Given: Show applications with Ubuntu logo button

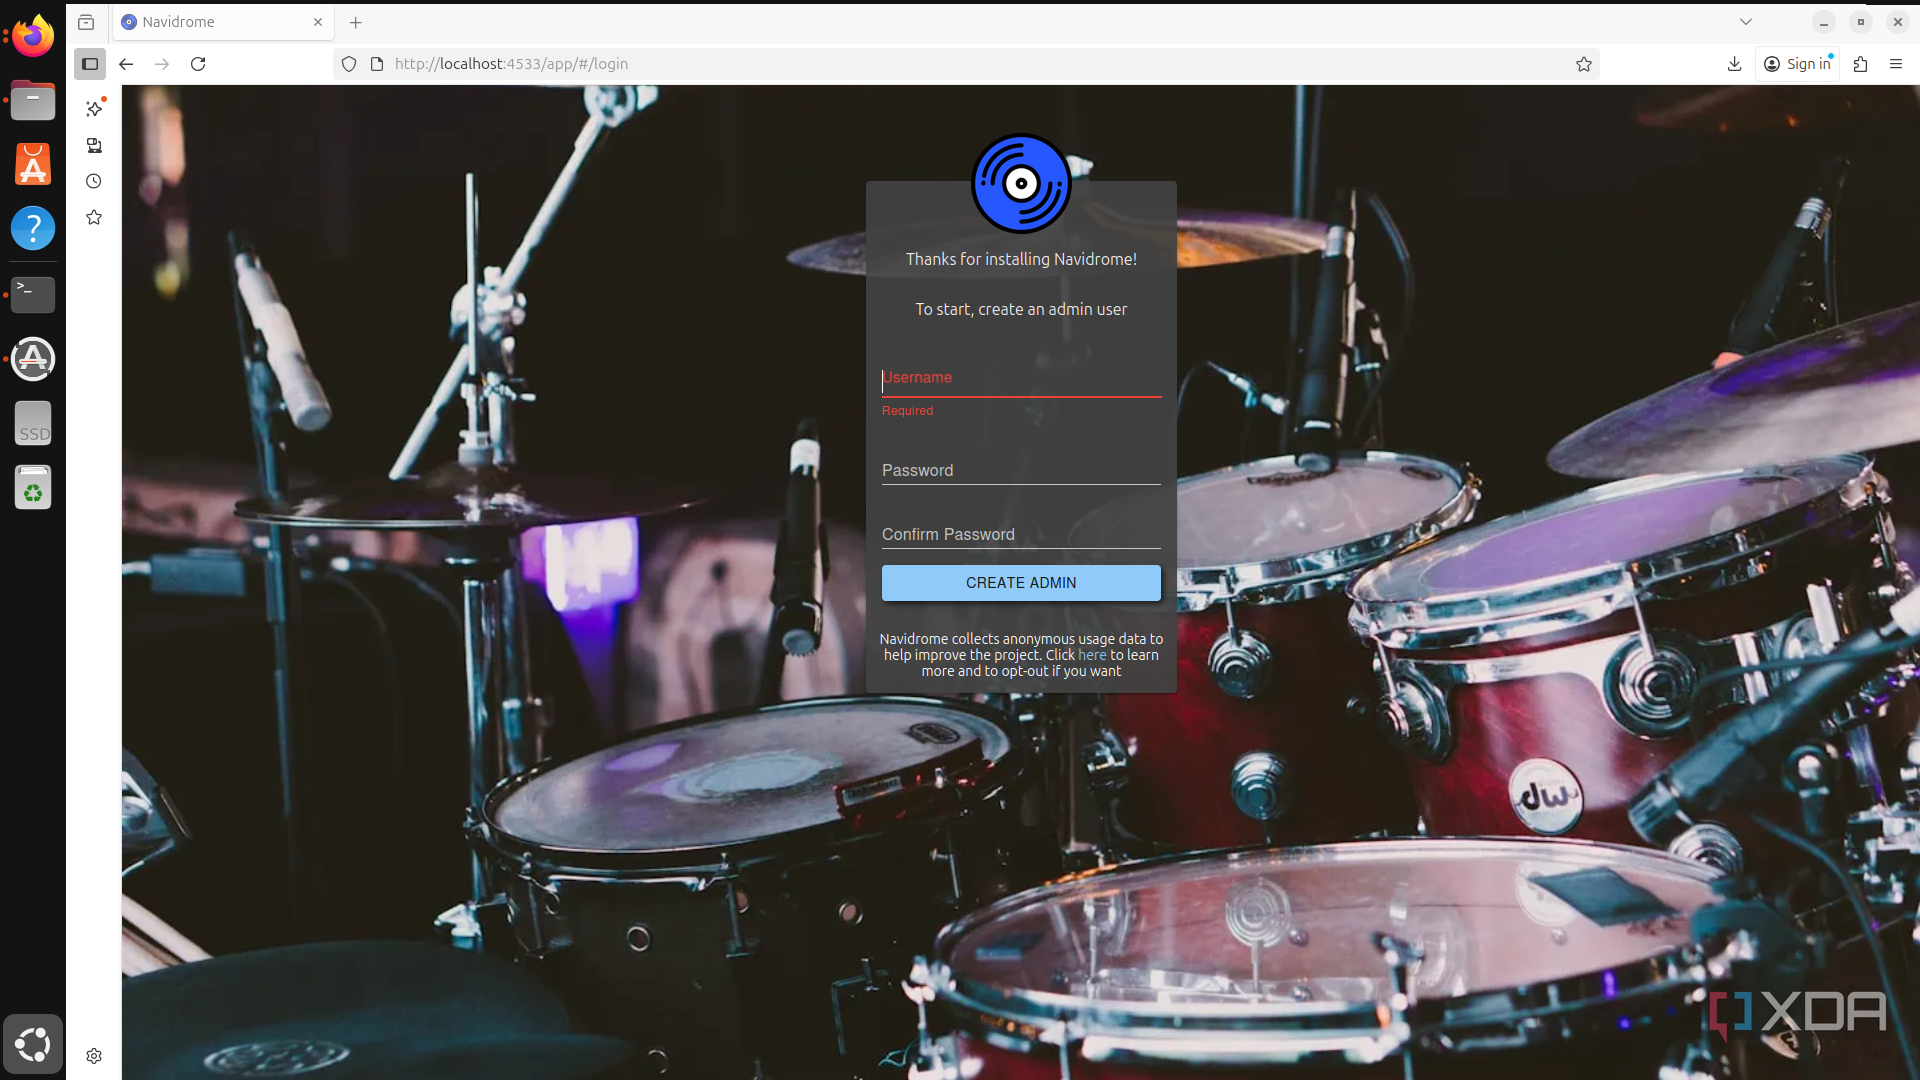Looking at the screenshot, I should (x=33, y=1044).
